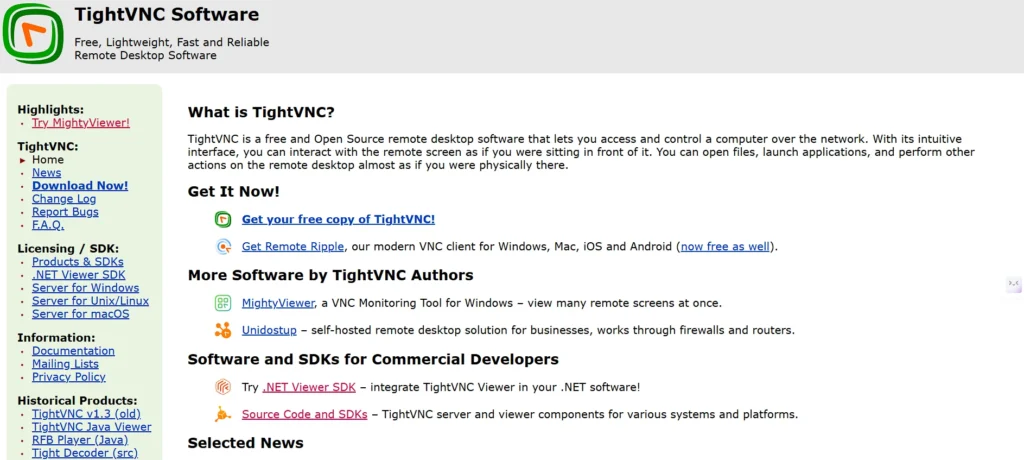Viewport: 1024px width, 460px height.
Task: Click the MightyViewer grid icon
Action: click(223, 303)
